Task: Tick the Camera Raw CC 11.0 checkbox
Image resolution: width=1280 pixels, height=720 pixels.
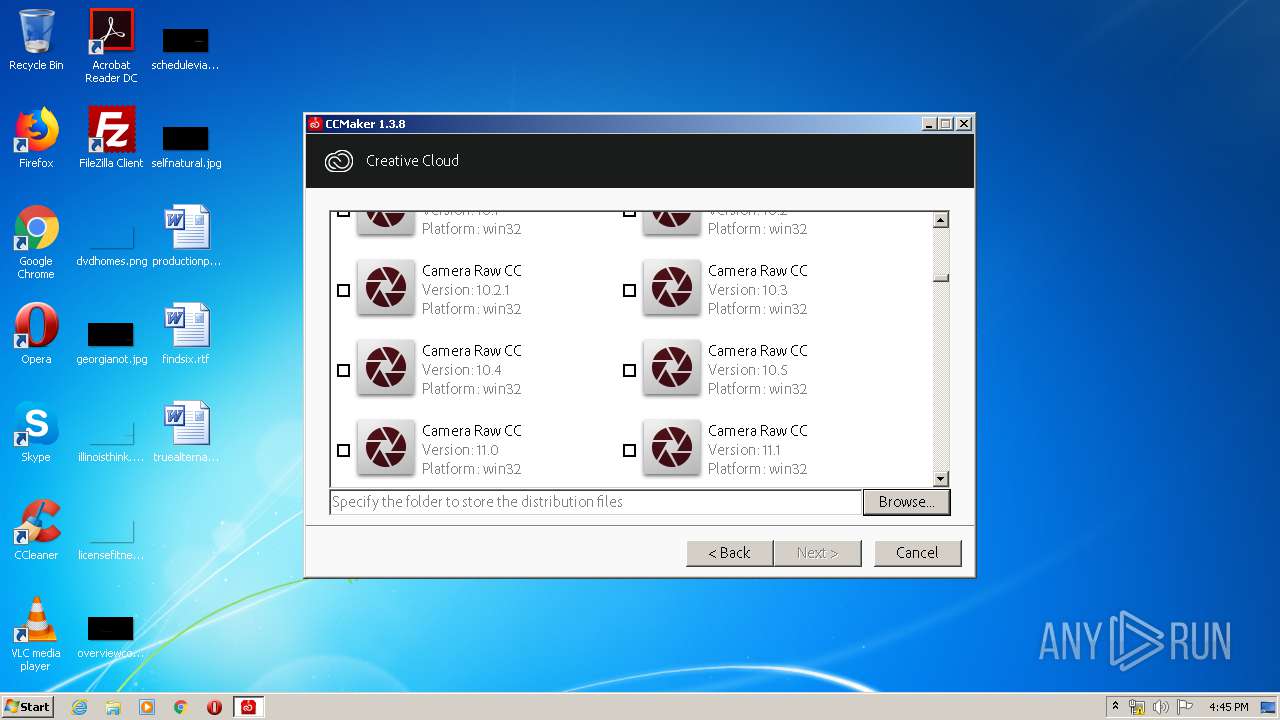Action: coord(343,450)
